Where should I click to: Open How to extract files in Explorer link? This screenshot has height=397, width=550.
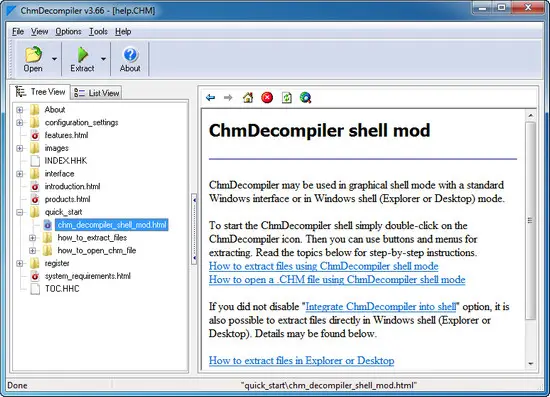click(301, 361)
